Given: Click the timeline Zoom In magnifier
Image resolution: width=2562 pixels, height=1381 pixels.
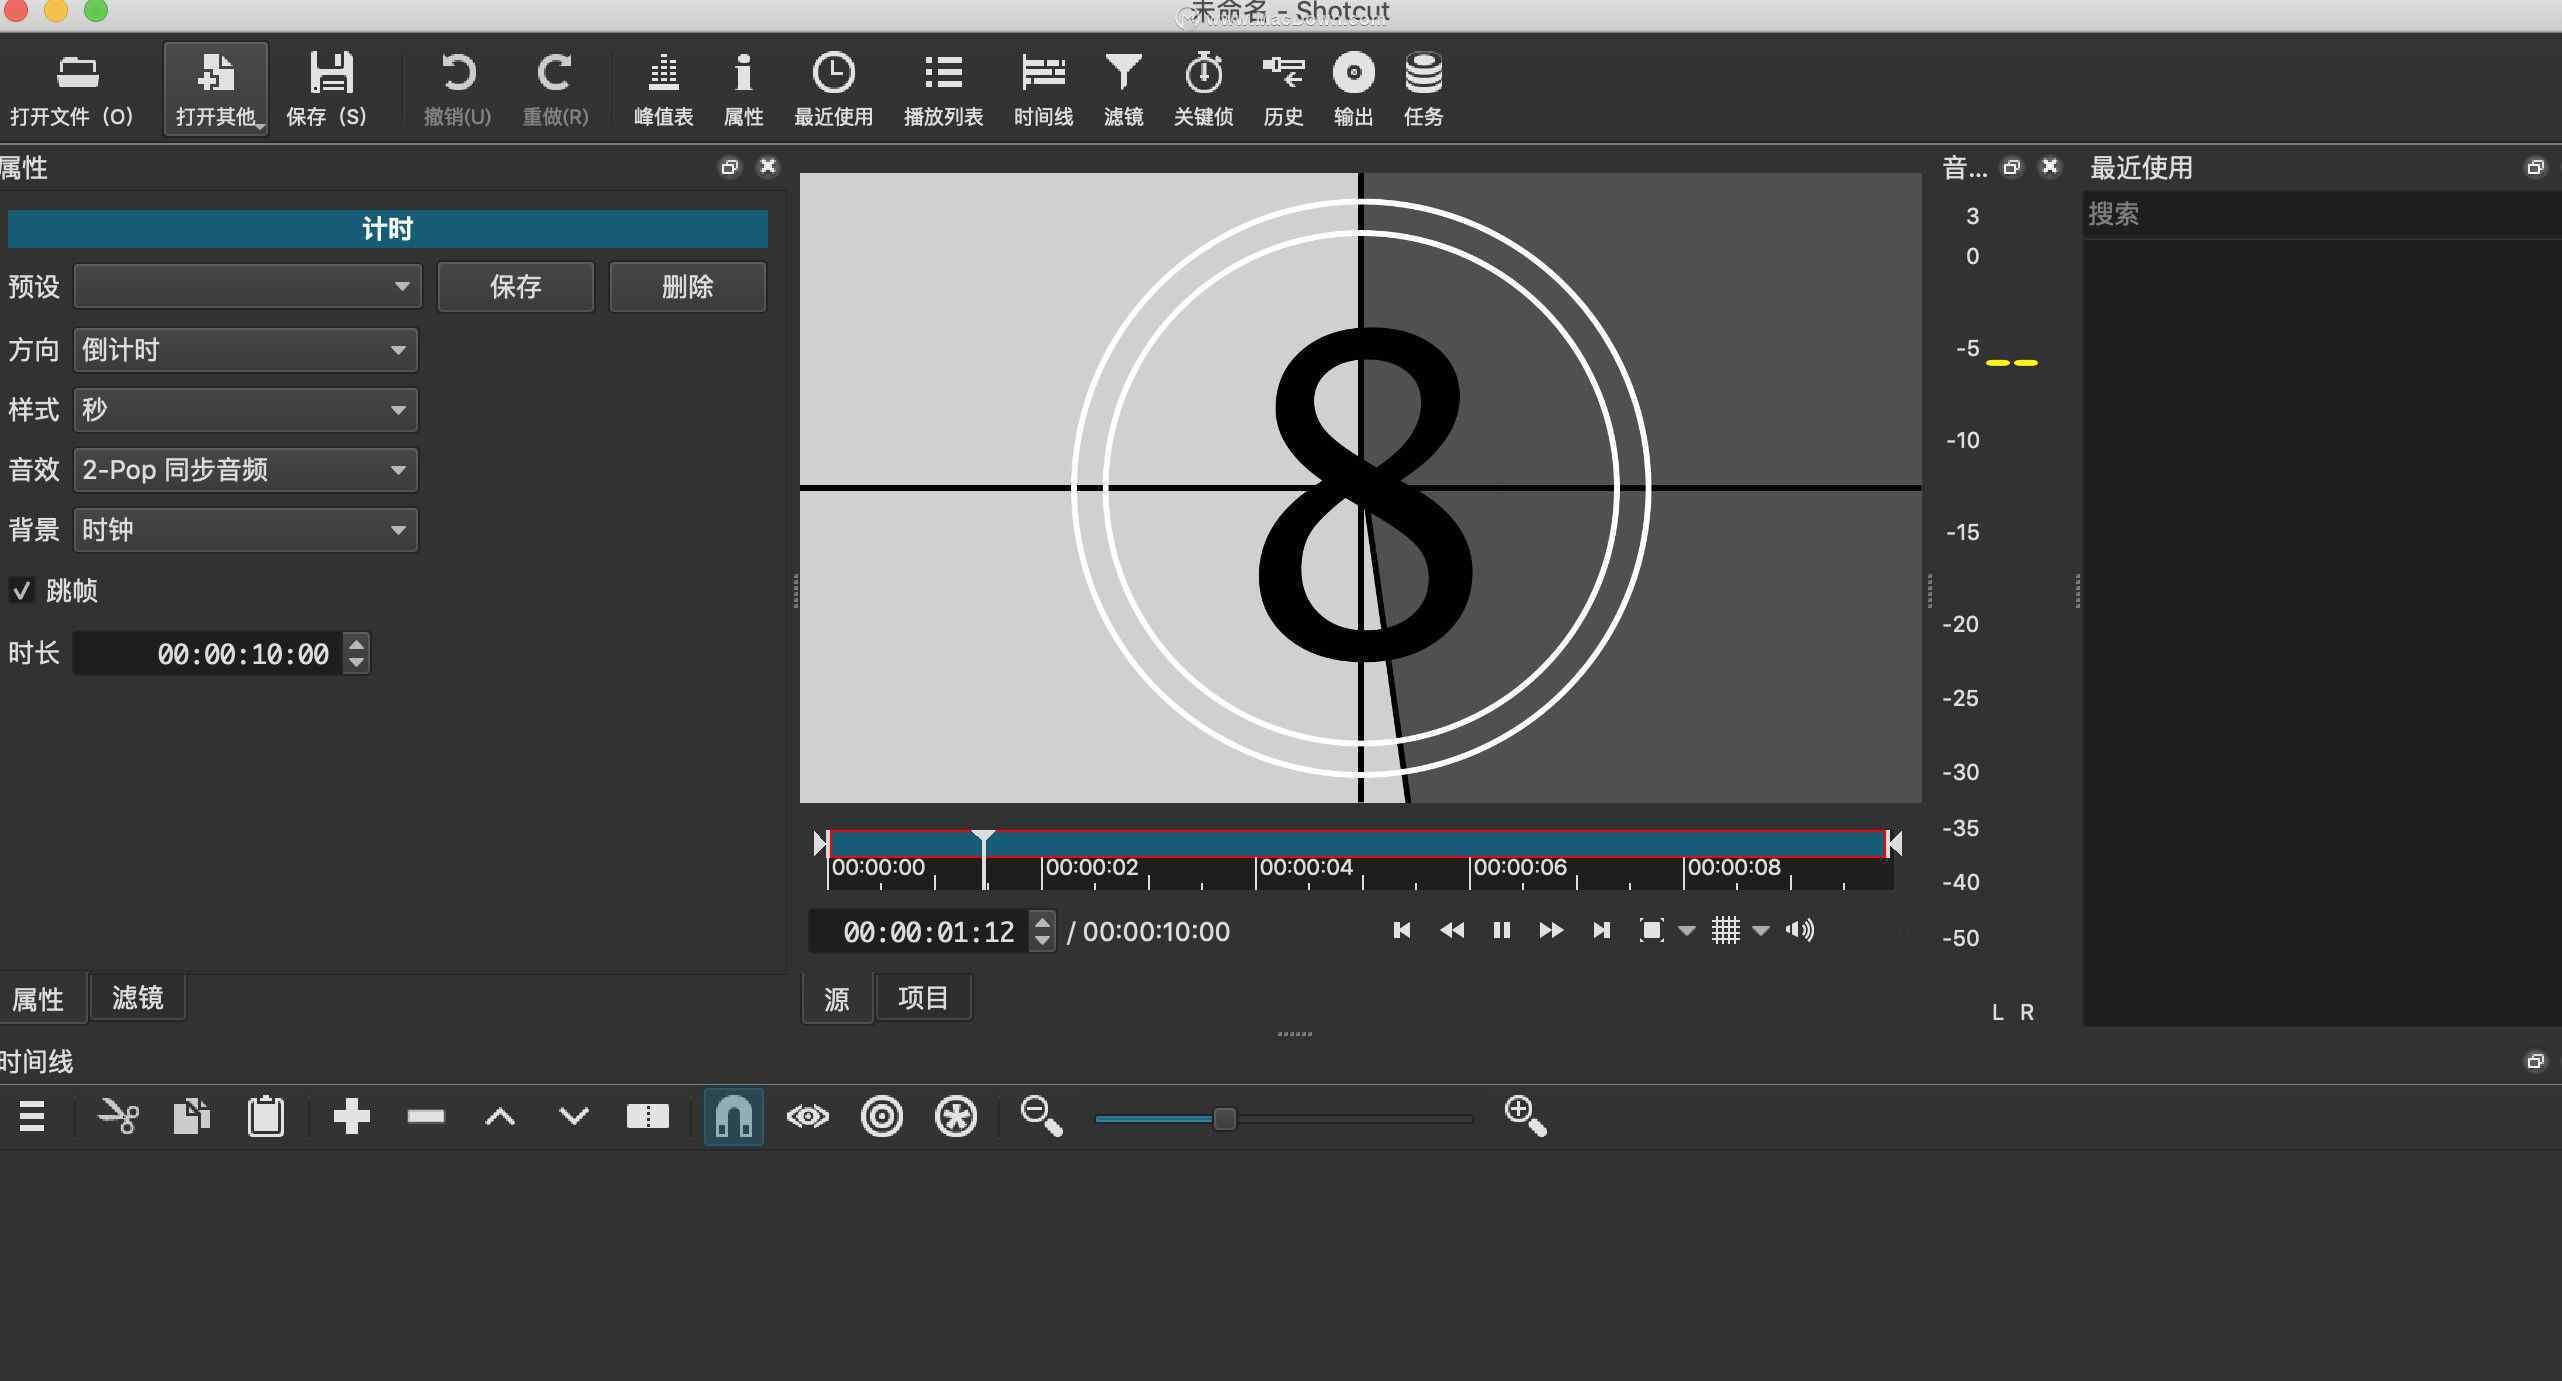Looking at the screenshot, I should (x=1525, y=1116).
